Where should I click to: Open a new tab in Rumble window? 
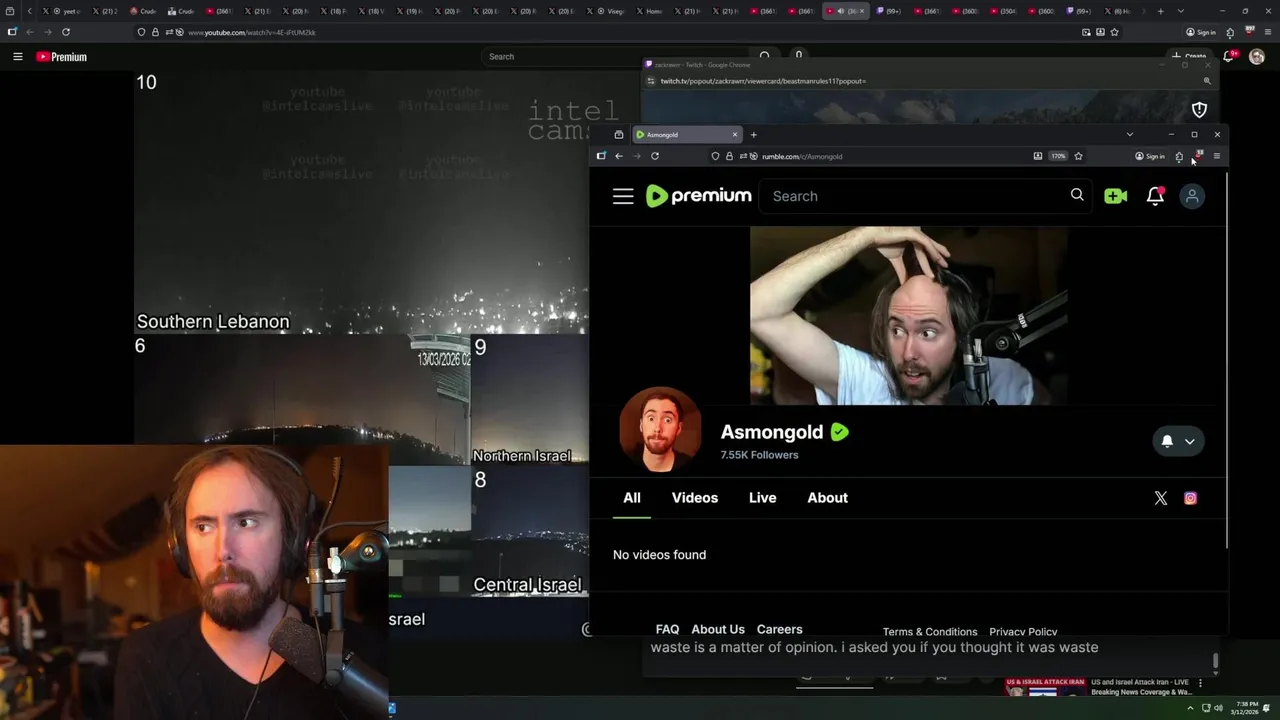point(754,135)
